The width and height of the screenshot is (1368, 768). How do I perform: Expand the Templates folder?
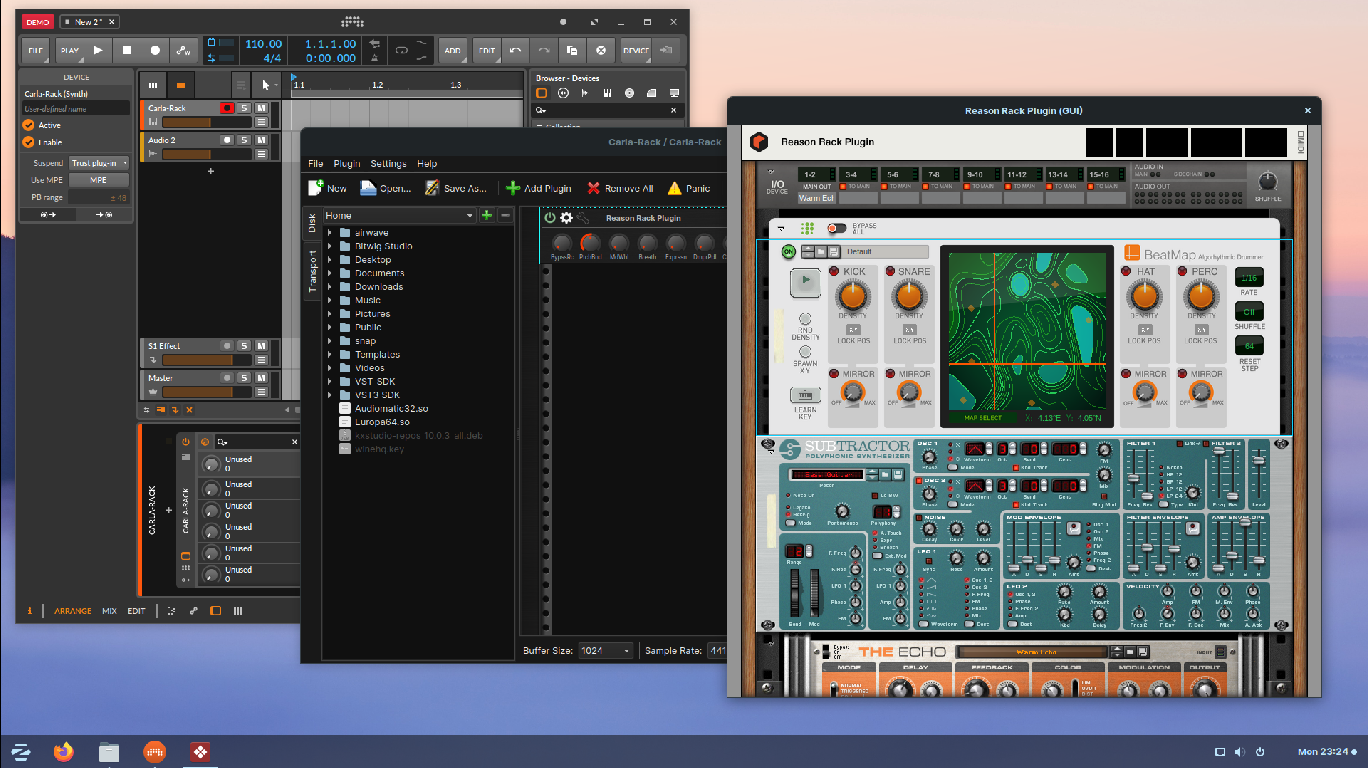(329, 355)
